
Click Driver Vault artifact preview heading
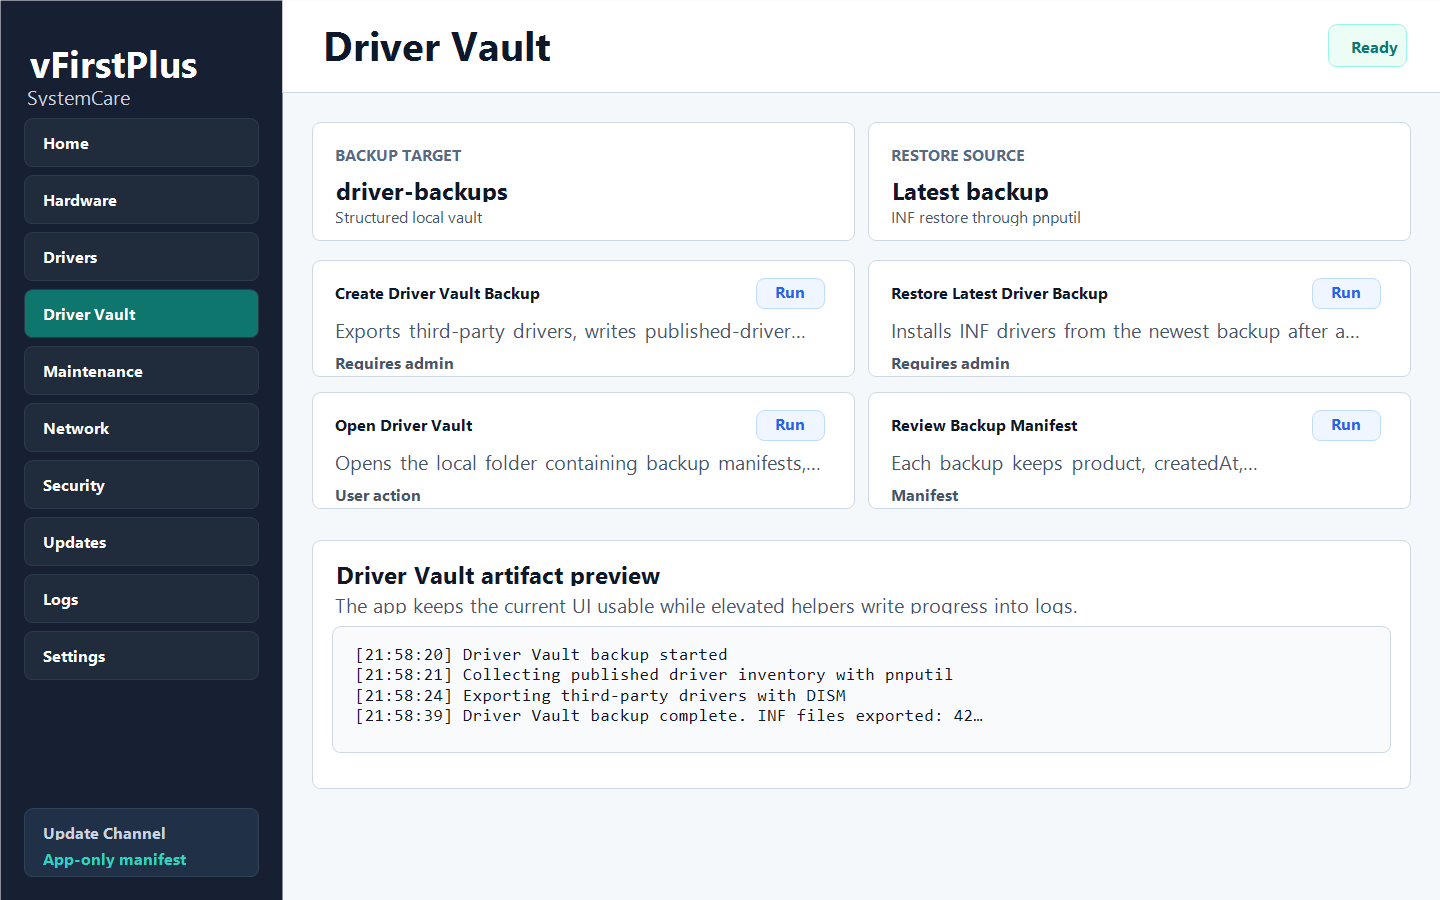pyautogui.click(x=498, y=576)
